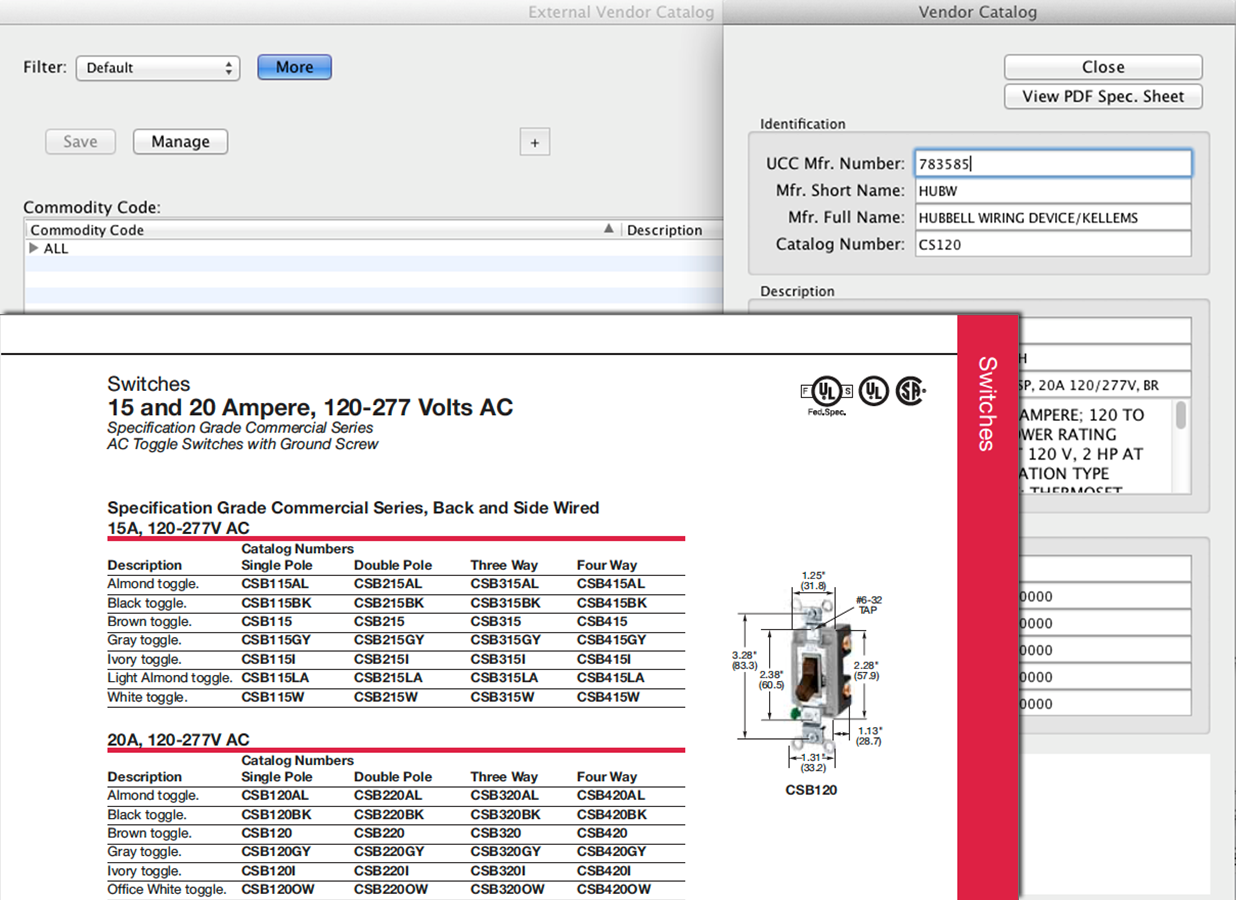Close the Vendor Catalog panel

pyautogui.click(x=1103, y=66)
